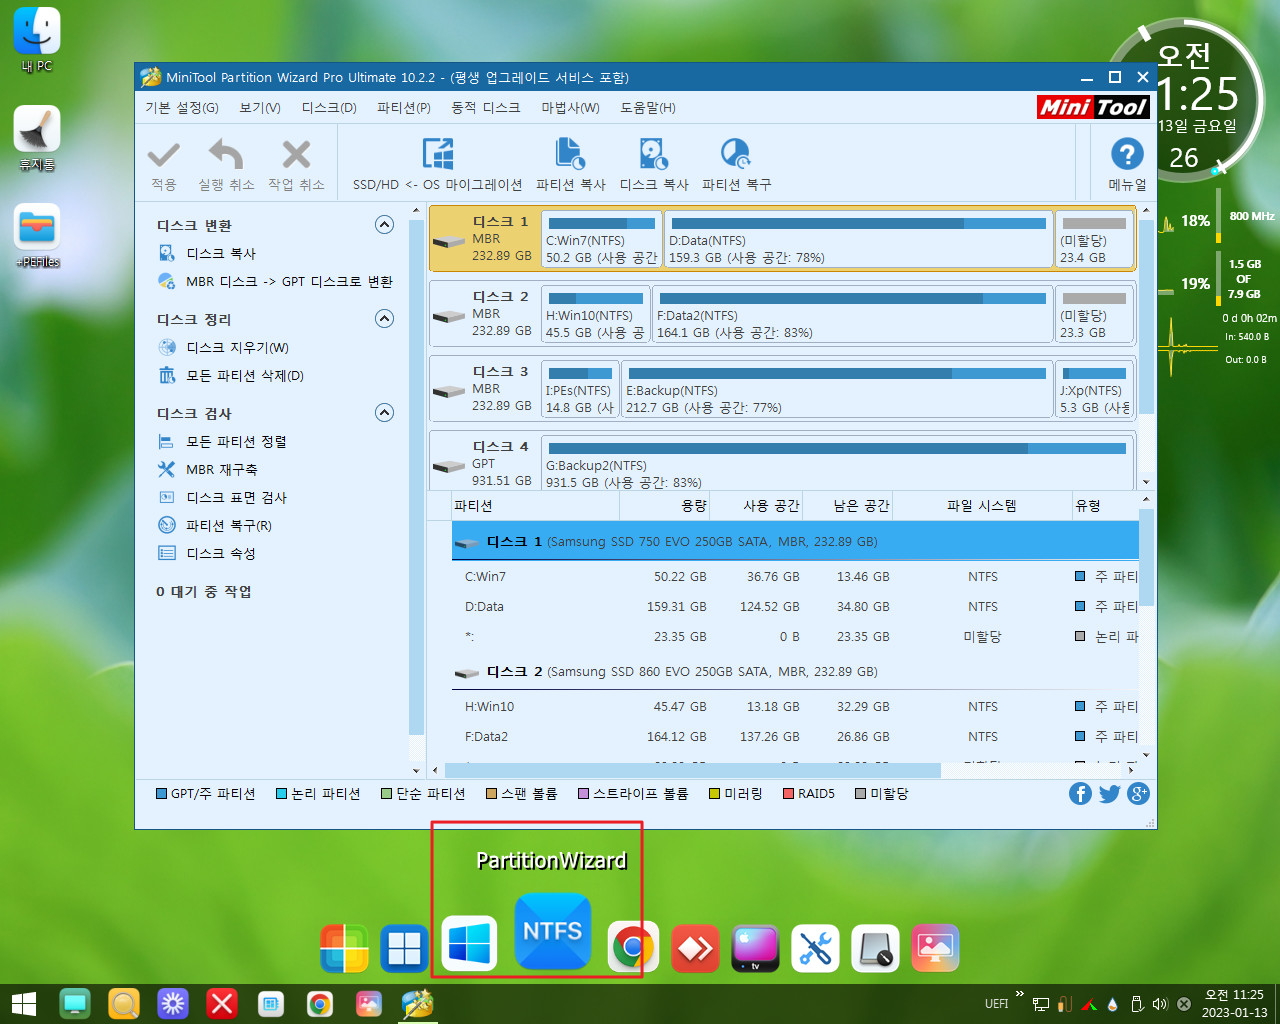Viewport: 1280px width, 1024px height.
Task: Click the Apply (적용) checkmark icon
Action: pyautogui.click(x=163, y=156)
